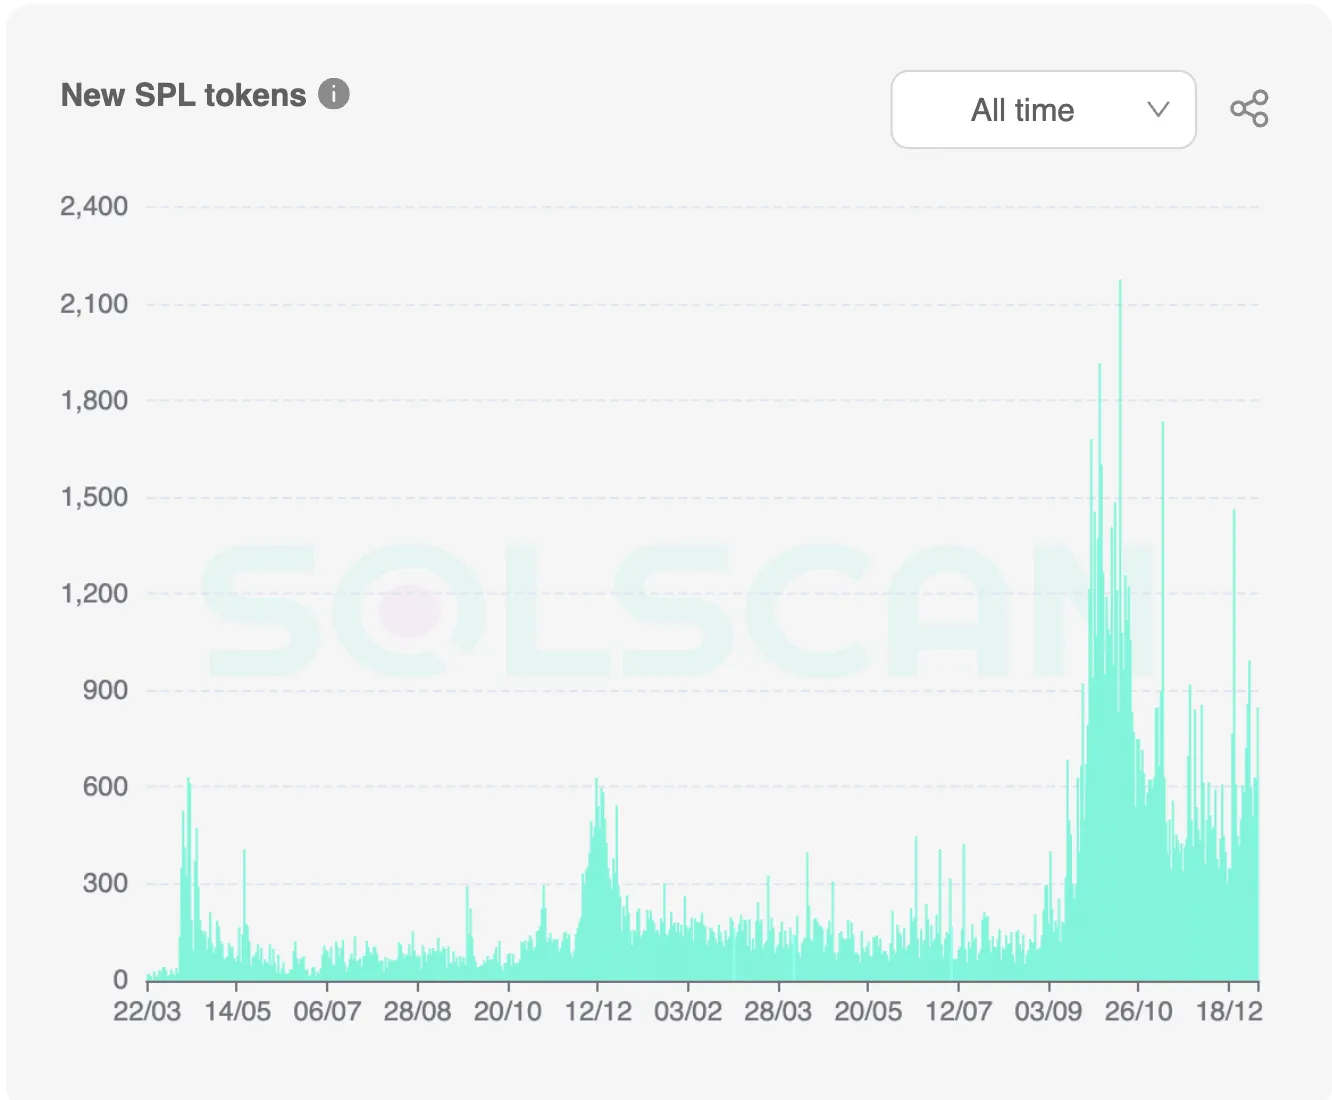The height and width of the screenshot is (1100, 1332).
Task: Click the 20/10 date label
Action: (x=507, y=1011)
